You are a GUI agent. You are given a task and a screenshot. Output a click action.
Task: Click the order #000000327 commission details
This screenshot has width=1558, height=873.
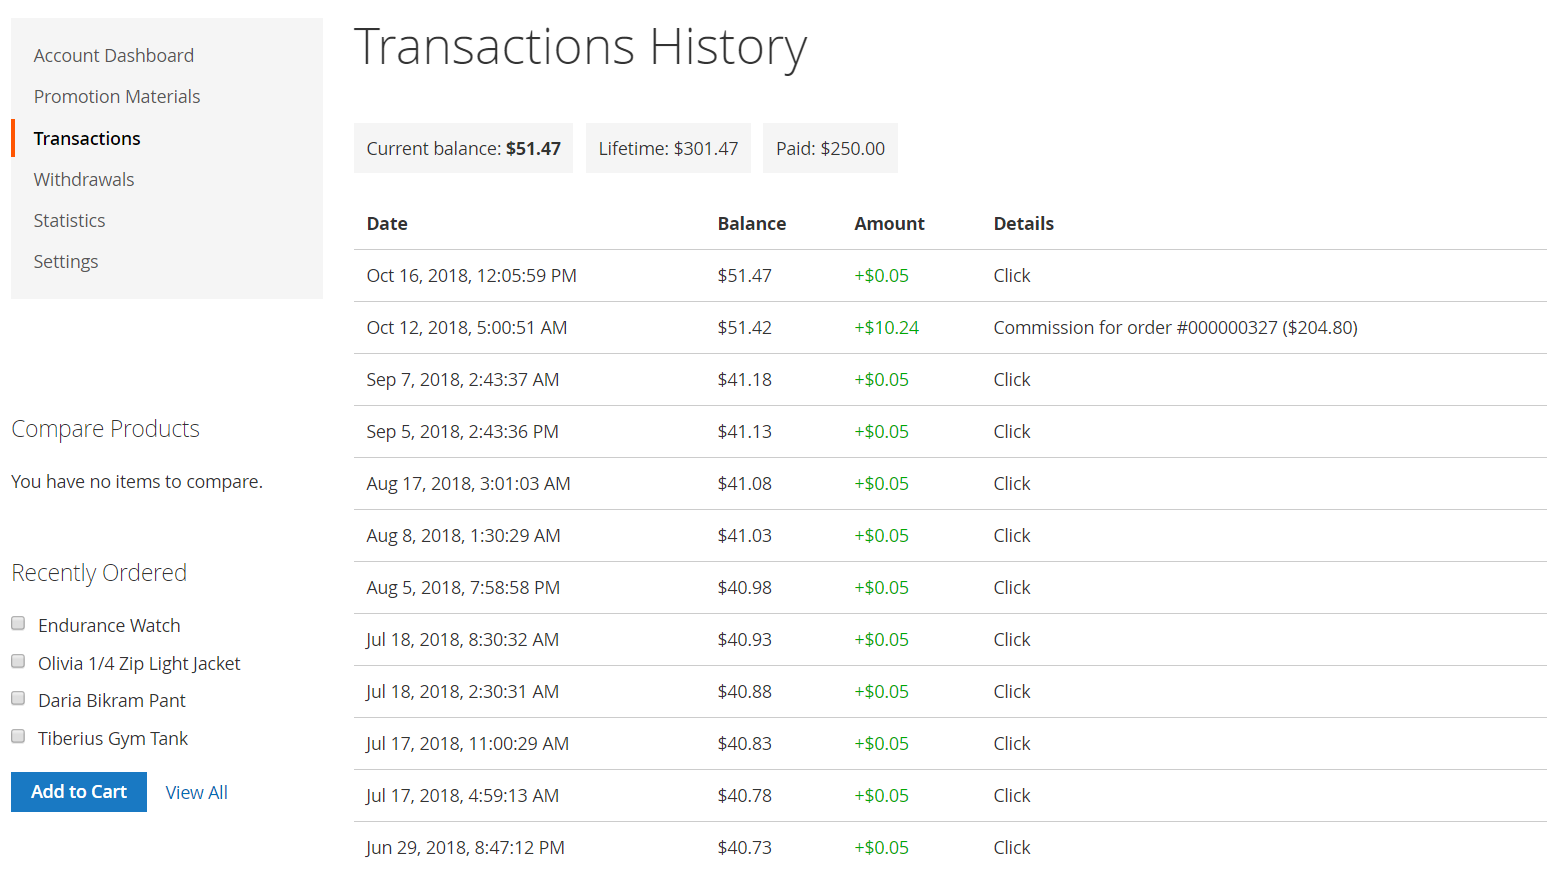[1175, 328]
